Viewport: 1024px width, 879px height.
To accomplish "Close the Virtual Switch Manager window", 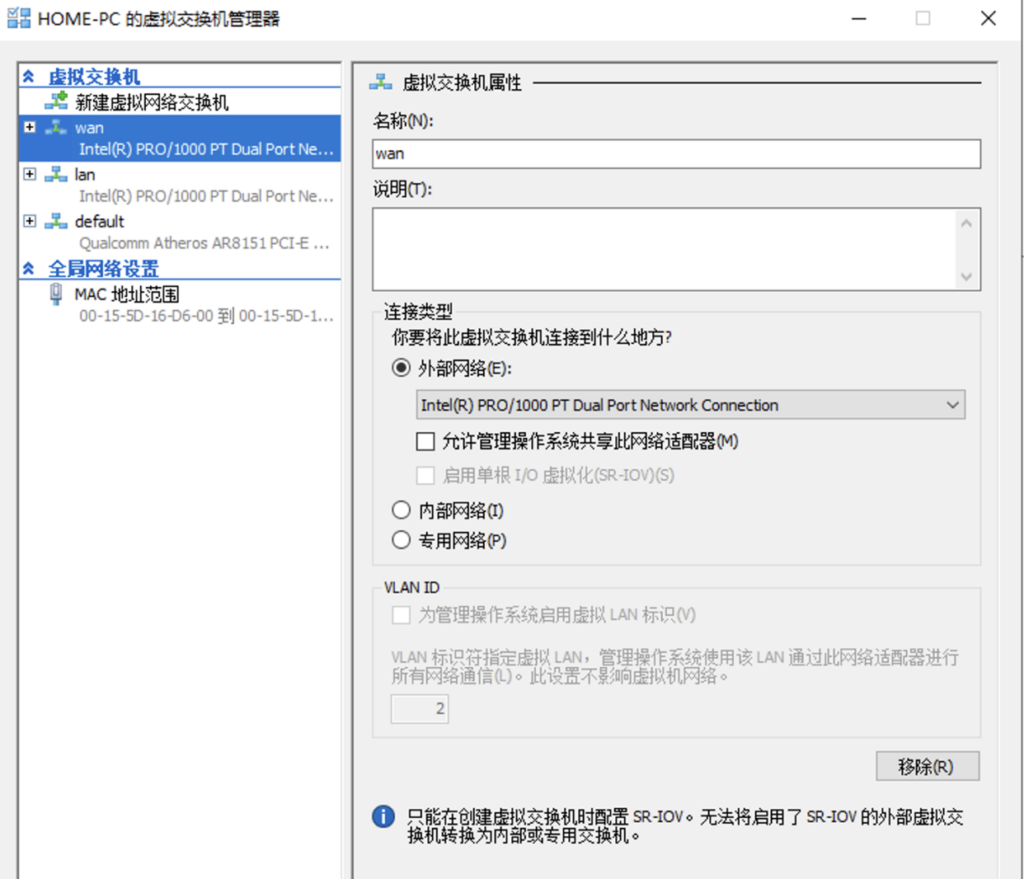I will point(988,18).
